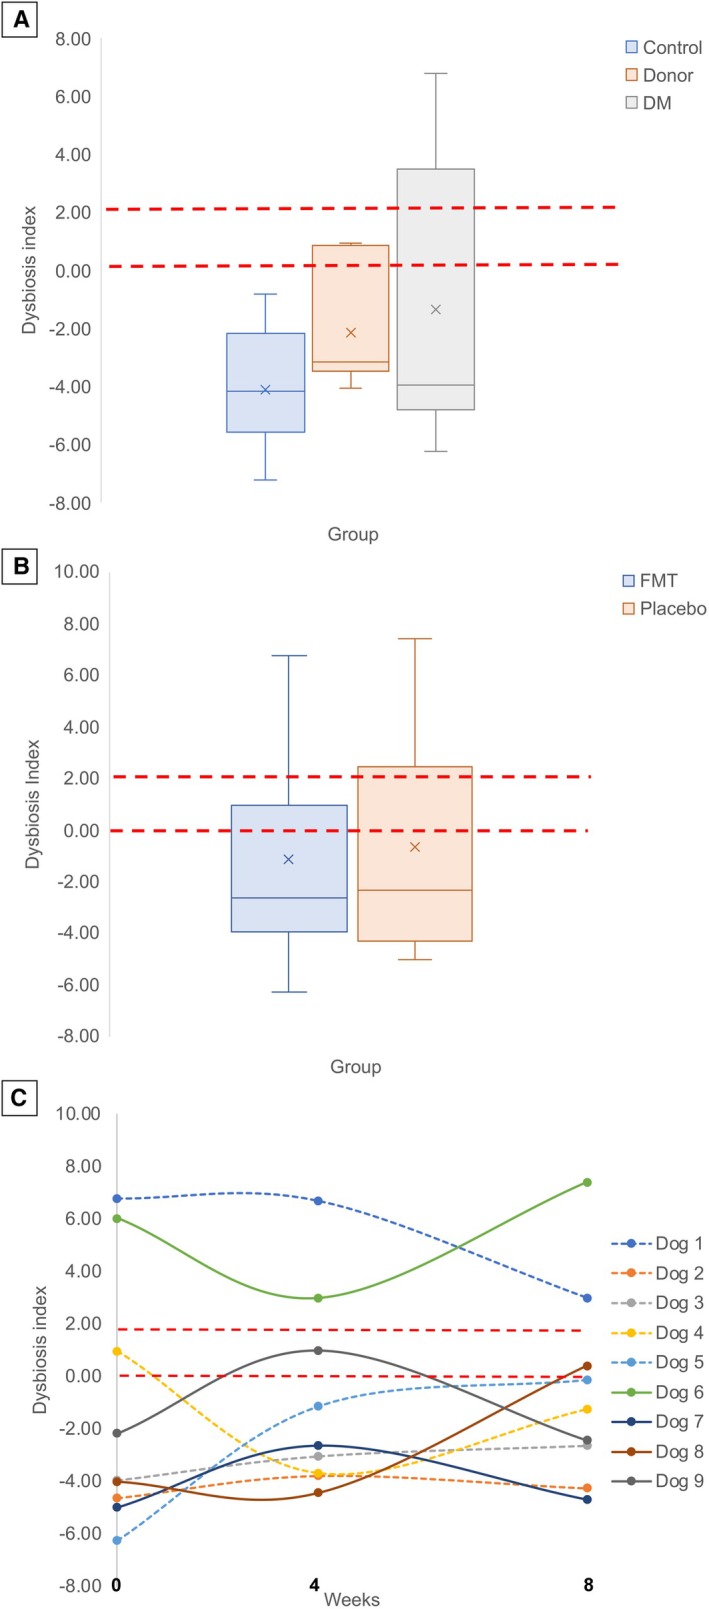
Task: Click the panel C label box
Action: pyautogui.click(x=19, y=1100)
